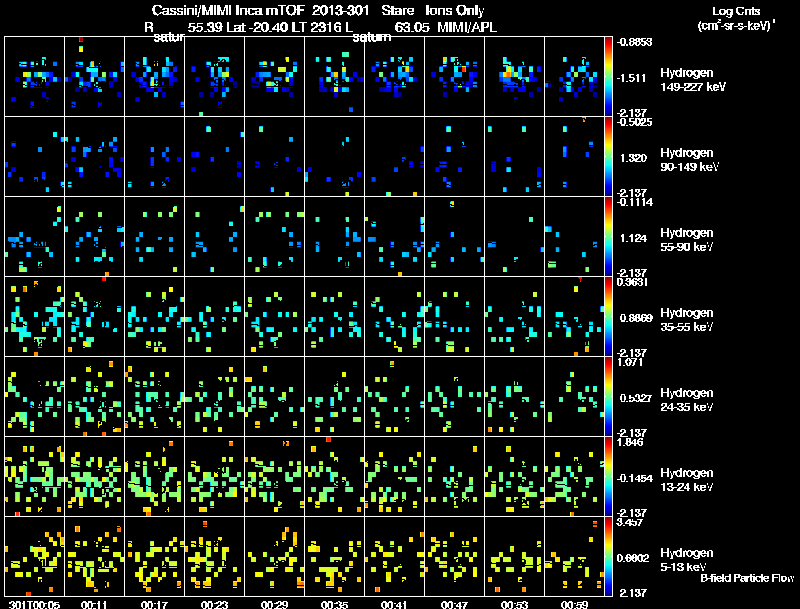Screen dimensions: 800x609
Task: Click the '1.124' colorbar midpoint value
Action: 633,238
